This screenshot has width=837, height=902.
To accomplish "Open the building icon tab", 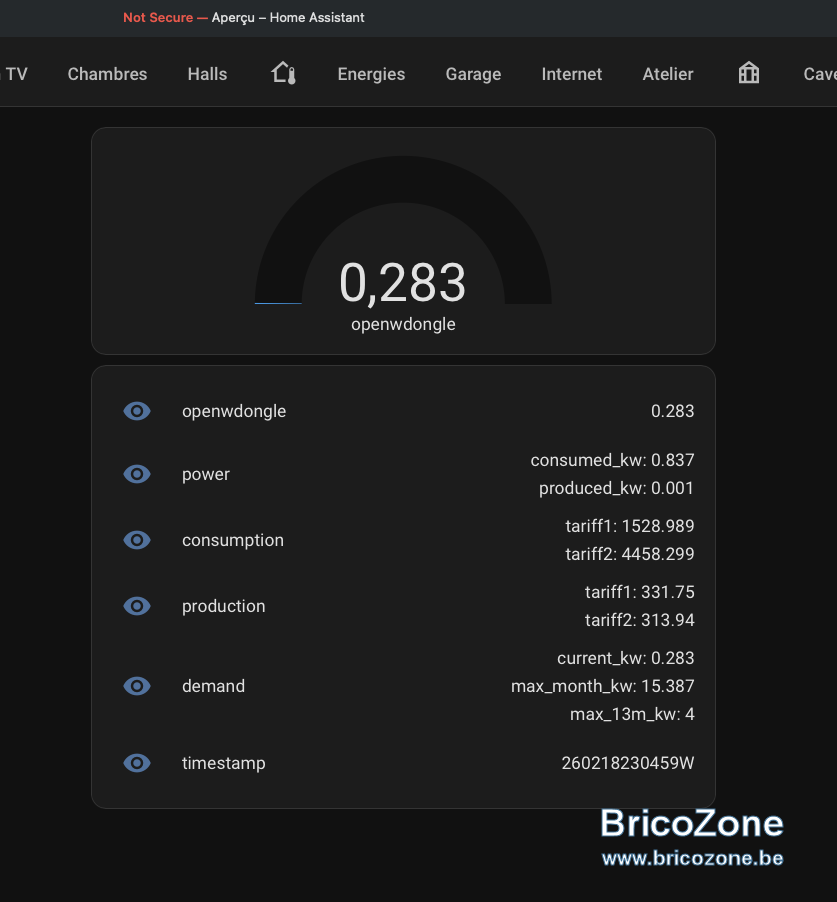I will coord(748,74).
